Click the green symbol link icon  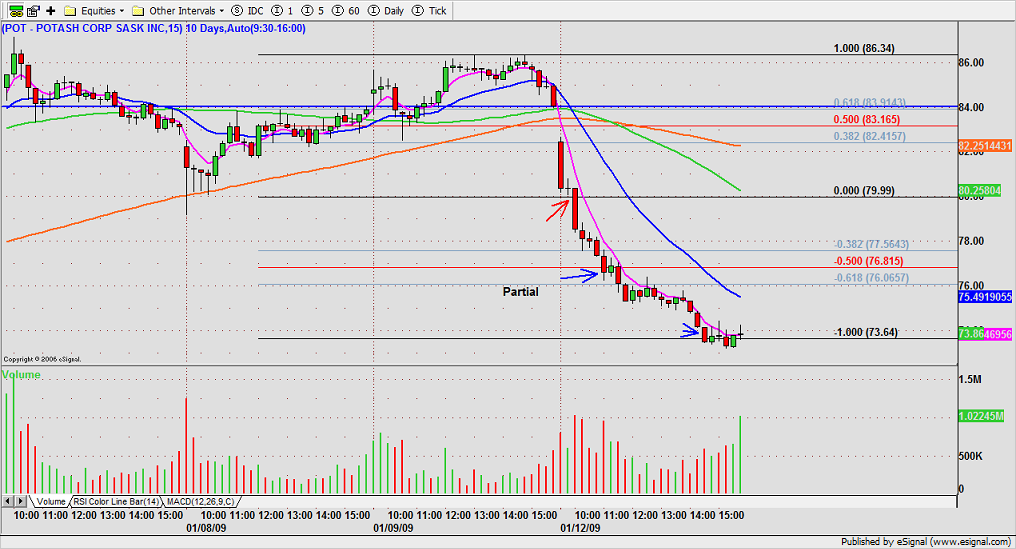tap(16, 10)
